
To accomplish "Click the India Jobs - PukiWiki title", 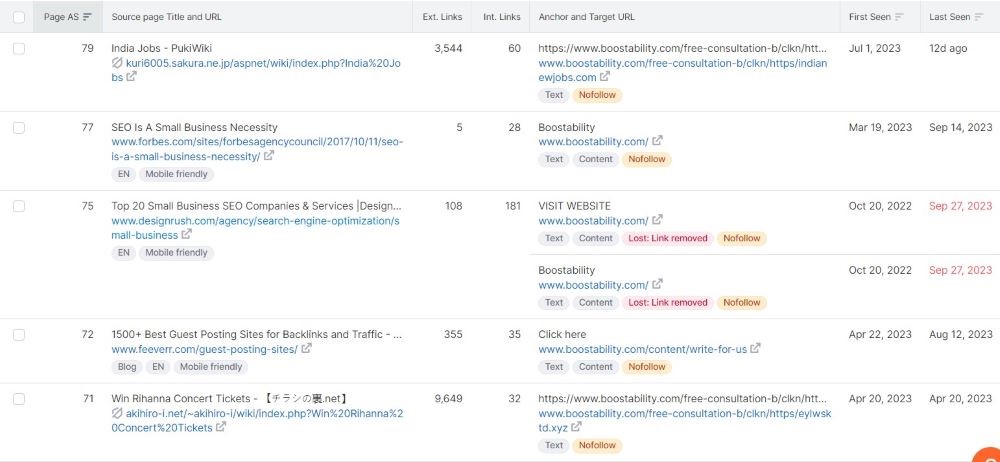I will [161, 48].
